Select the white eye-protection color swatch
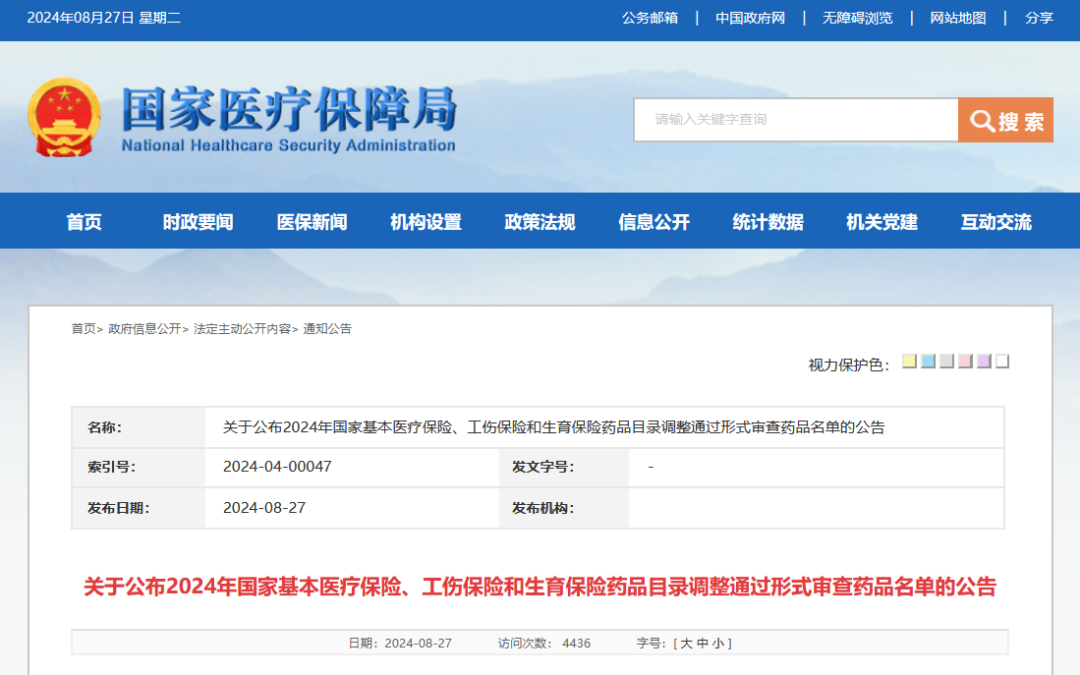The height and width of the screenshot is (675, 1080). coord(1002,362)
